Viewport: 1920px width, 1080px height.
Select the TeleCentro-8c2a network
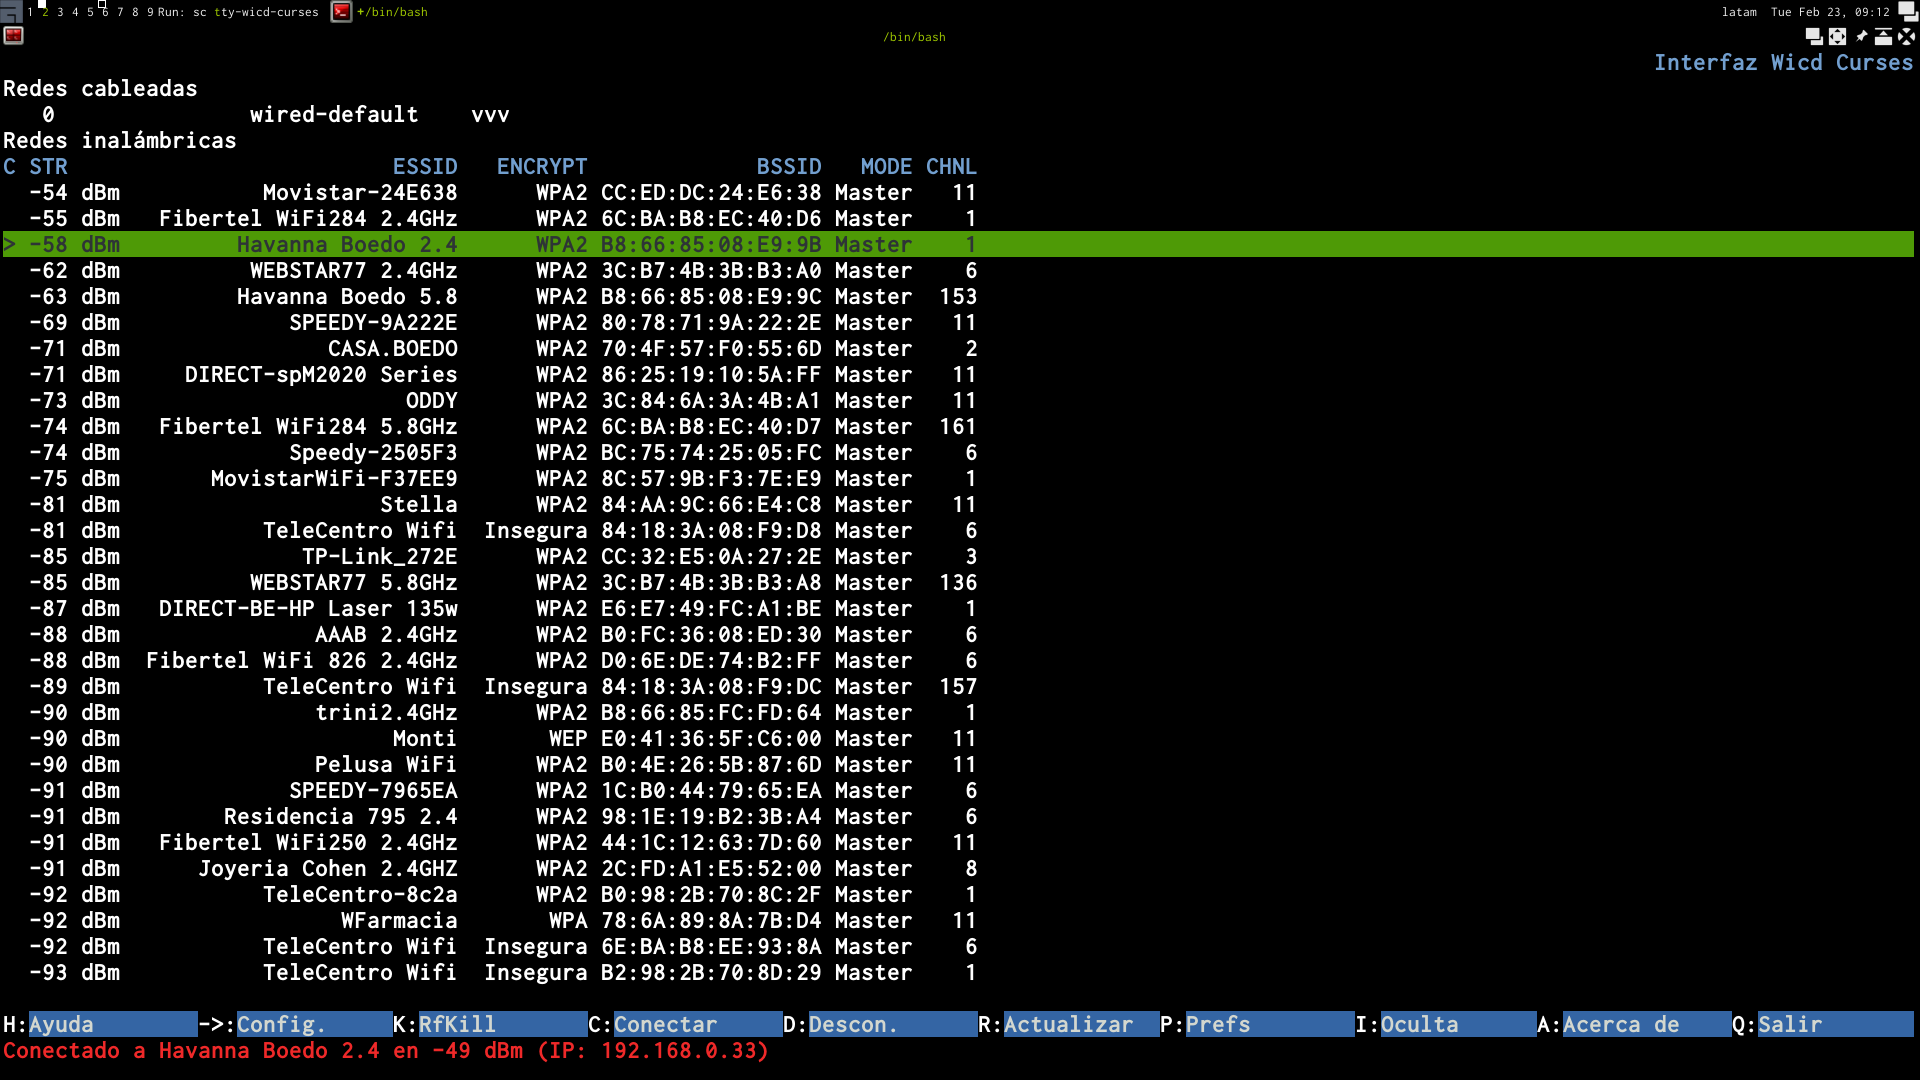pos(958,894)
